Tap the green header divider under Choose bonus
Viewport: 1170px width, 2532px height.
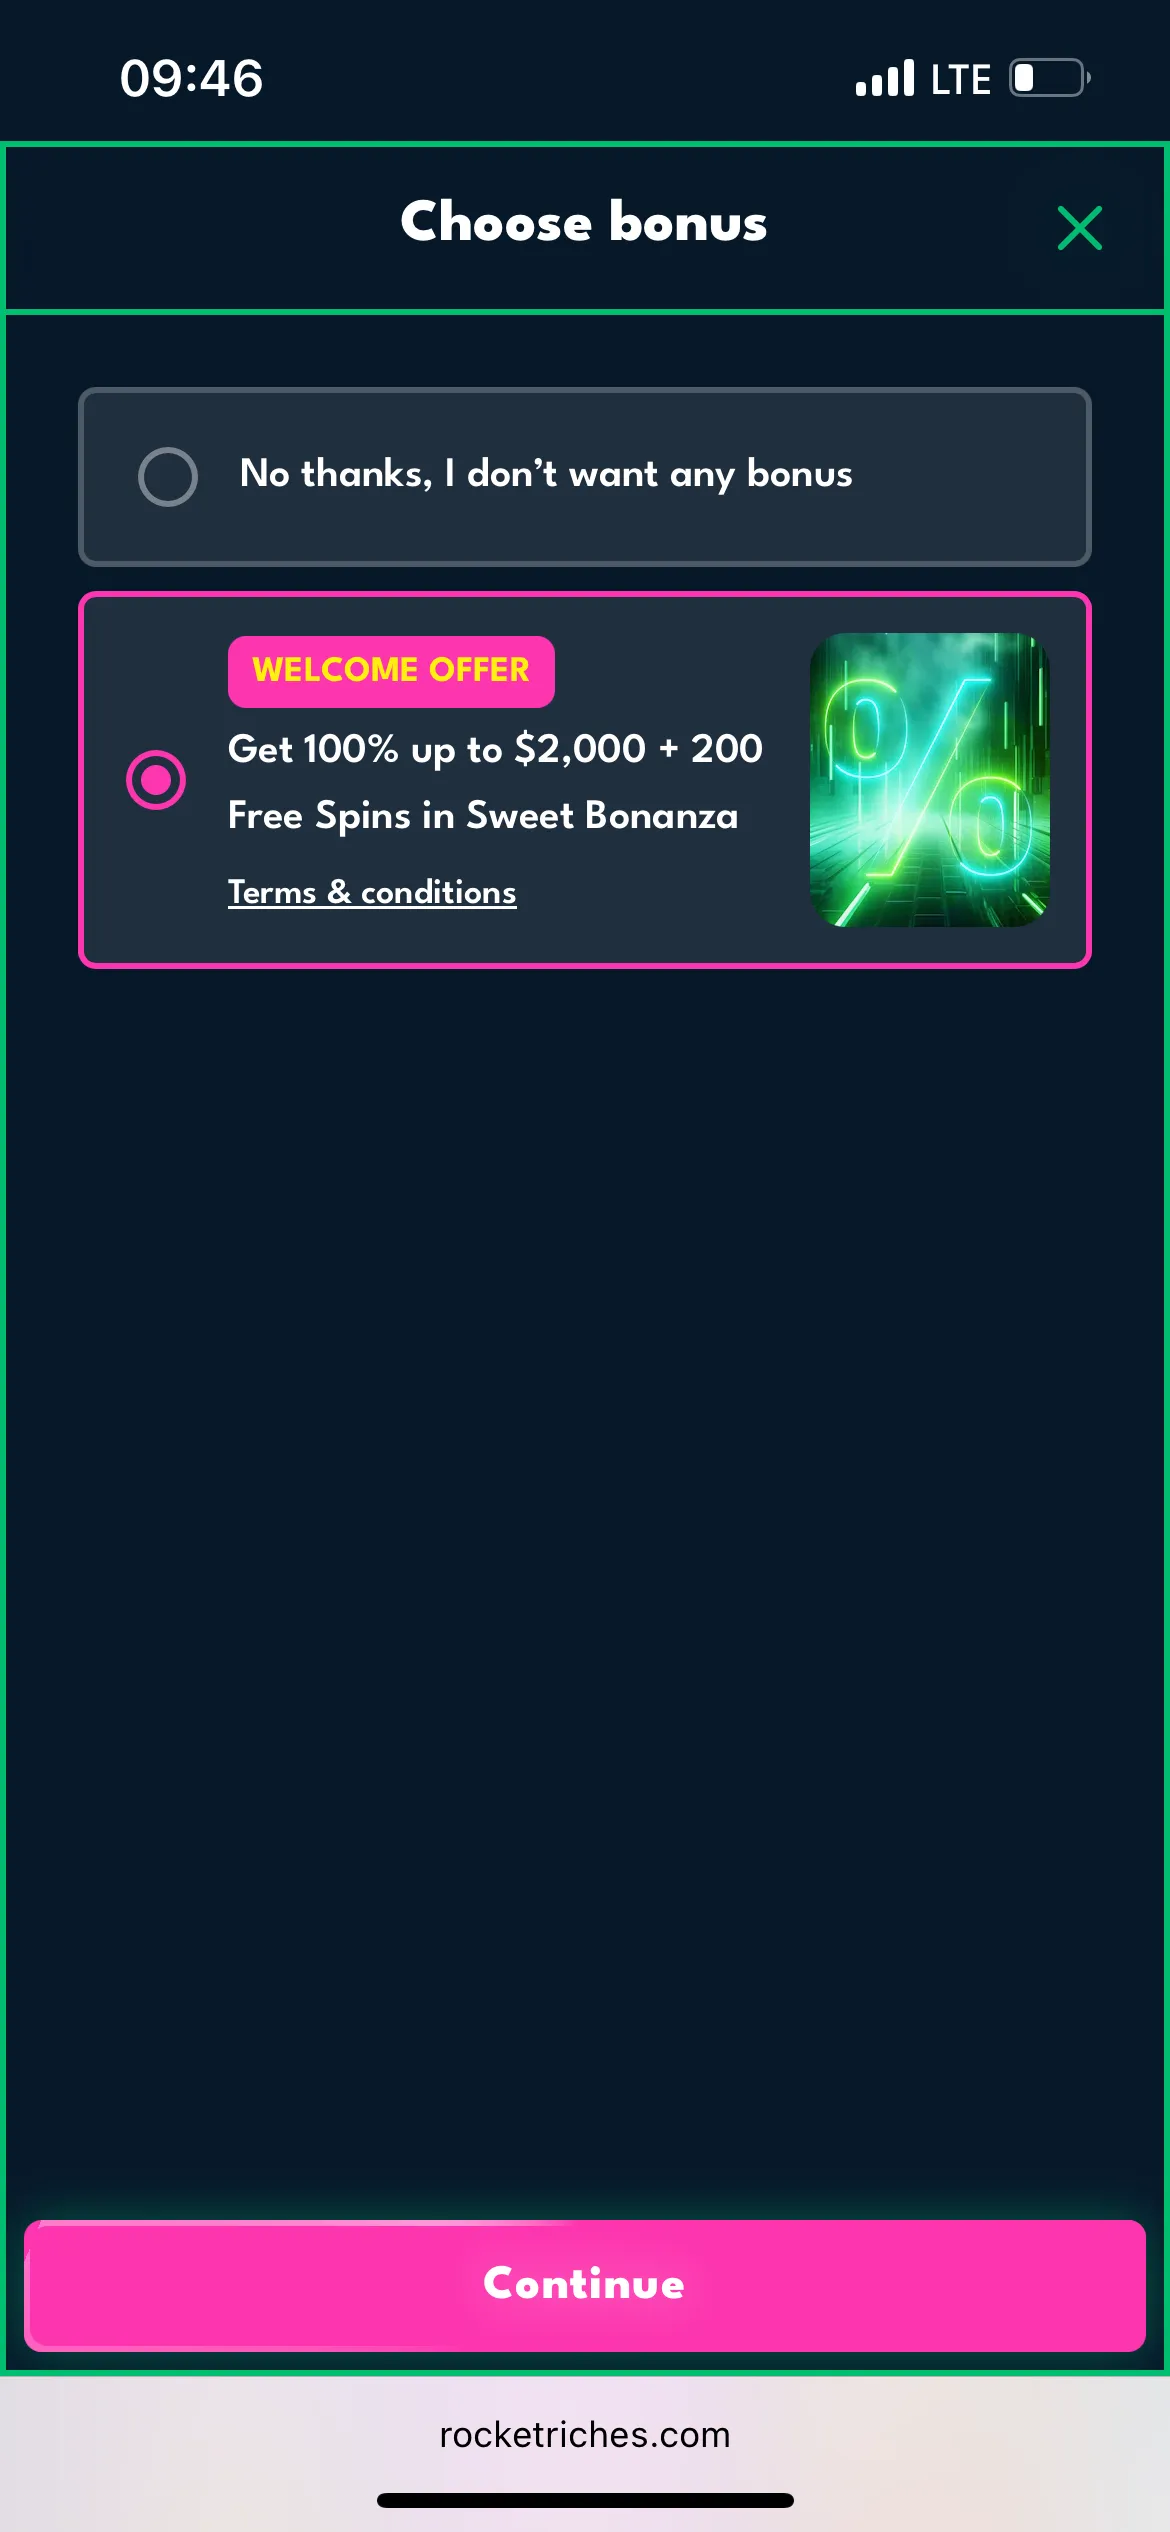click(x=585, y=312)
